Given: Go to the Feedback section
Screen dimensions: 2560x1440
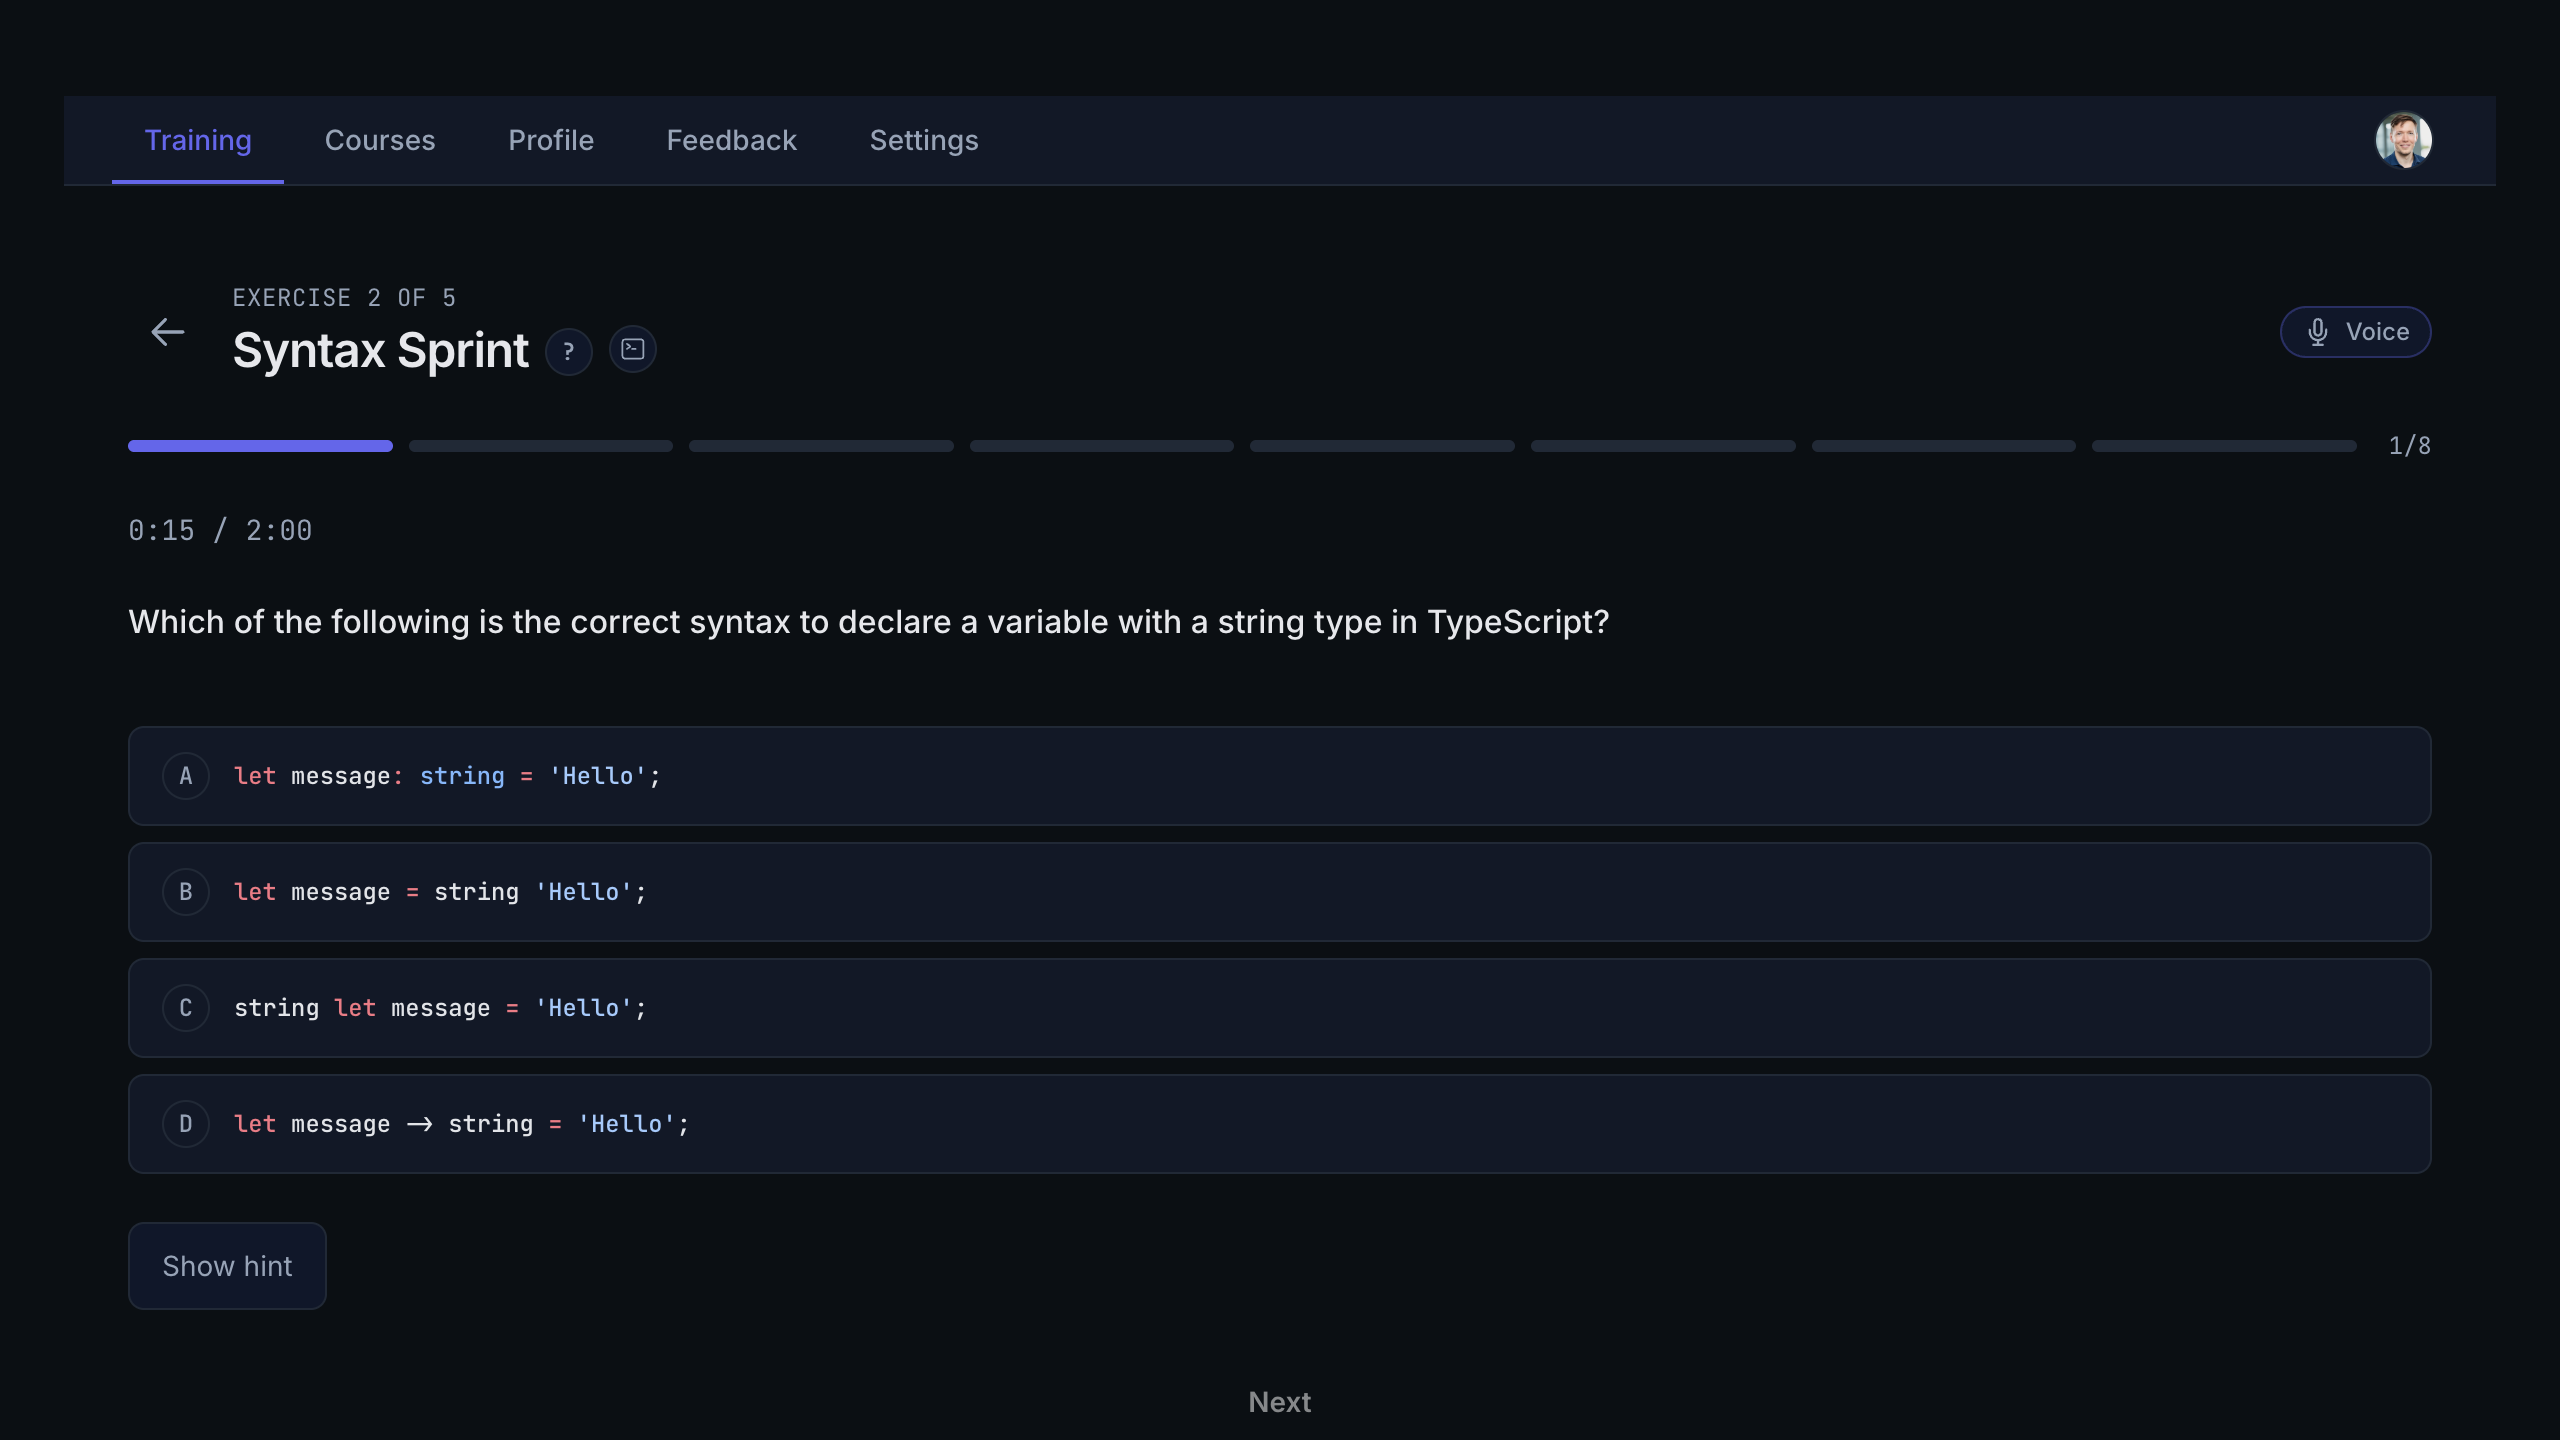Looking at the screenshot, I should pyautogui.click(x=731, y=140).
